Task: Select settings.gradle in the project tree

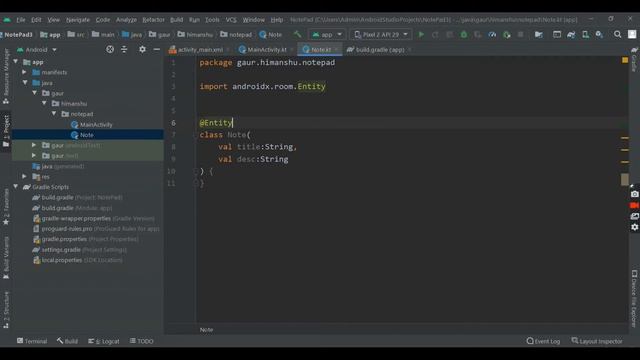Action: click(x=80, y=249)
